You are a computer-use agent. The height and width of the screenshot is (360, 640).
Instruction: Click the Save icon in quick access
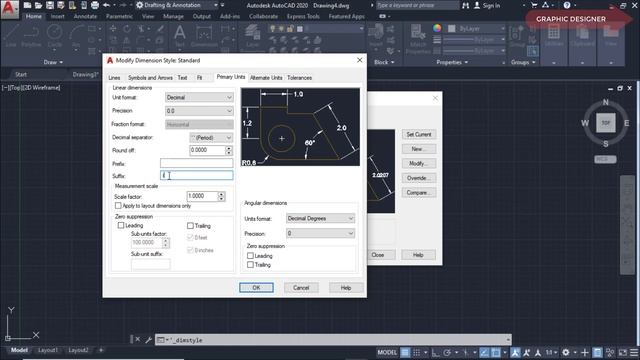pyautogui.click(x=50, y=5)
